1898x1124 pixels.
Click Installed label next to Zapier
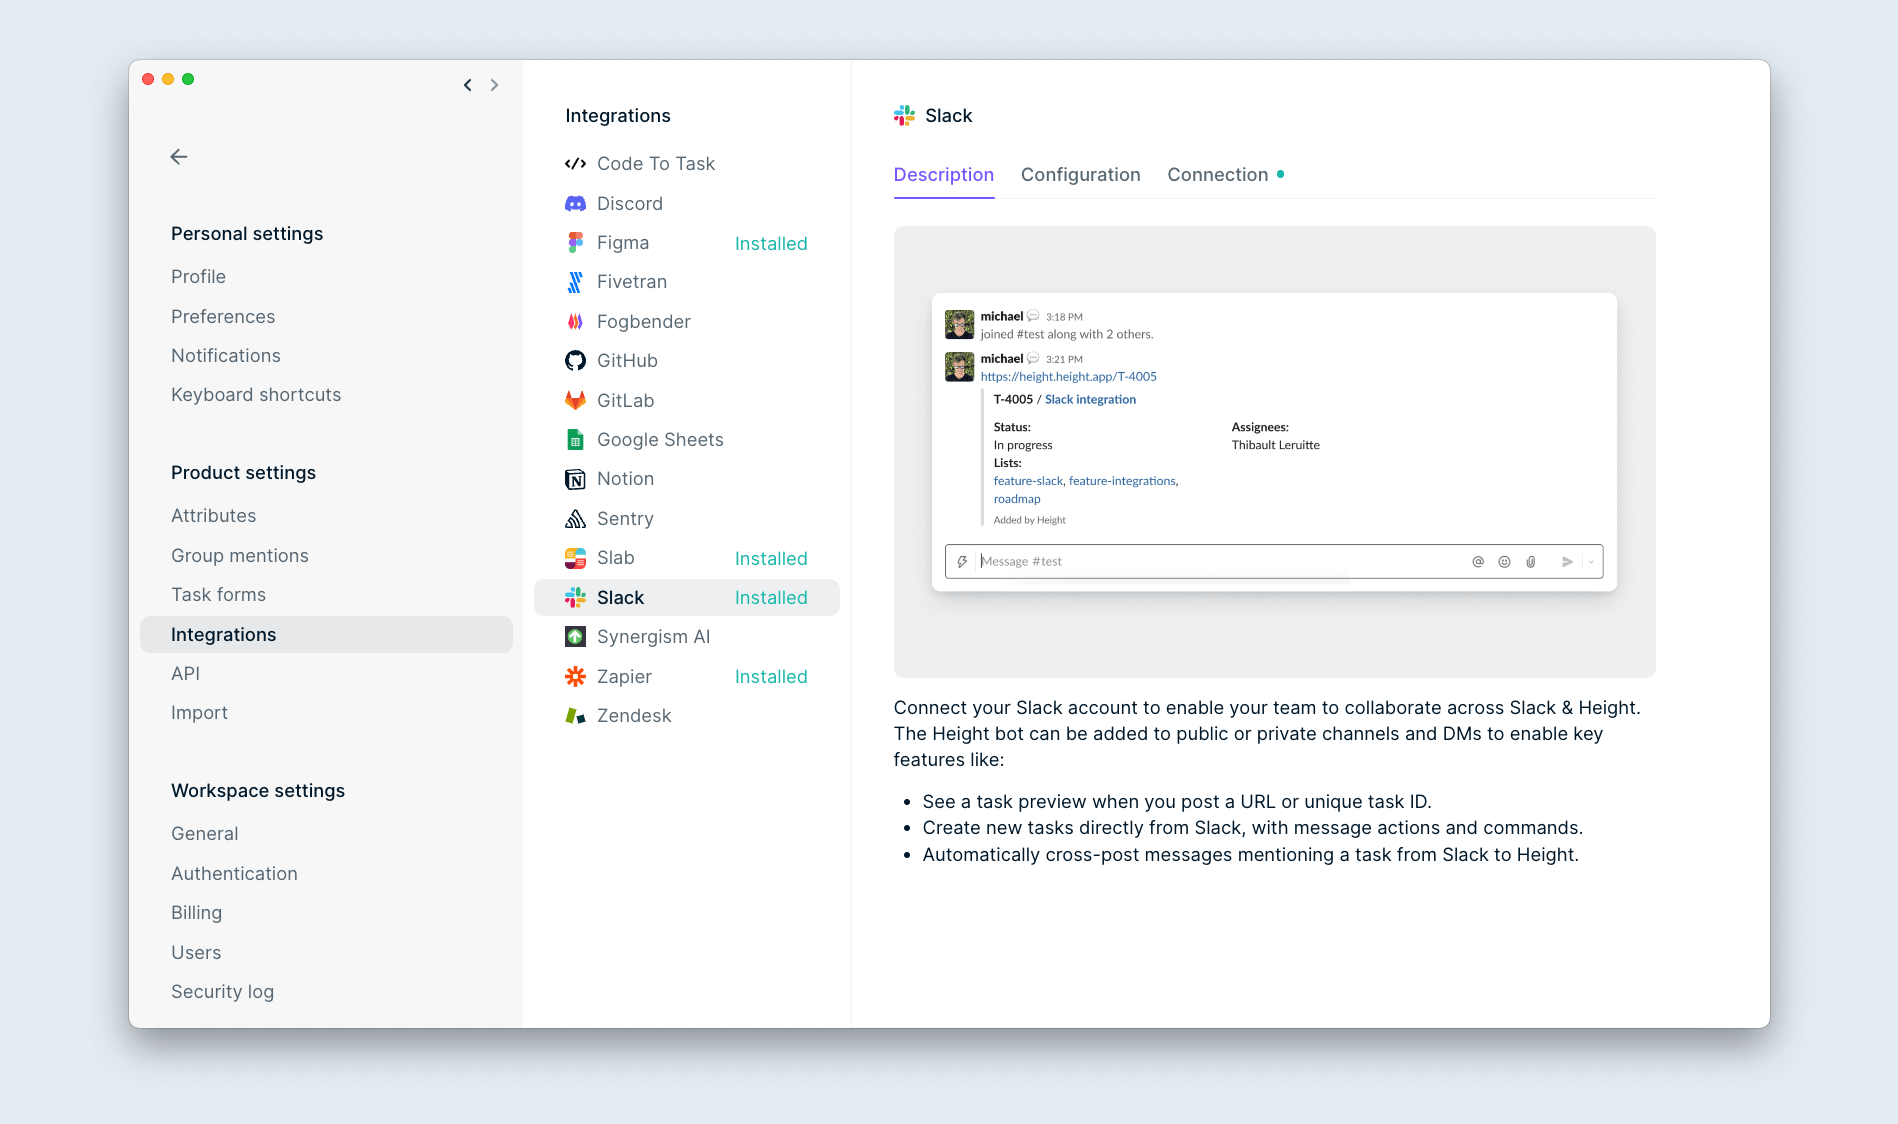pyautogui.click(x=771, y=677)
